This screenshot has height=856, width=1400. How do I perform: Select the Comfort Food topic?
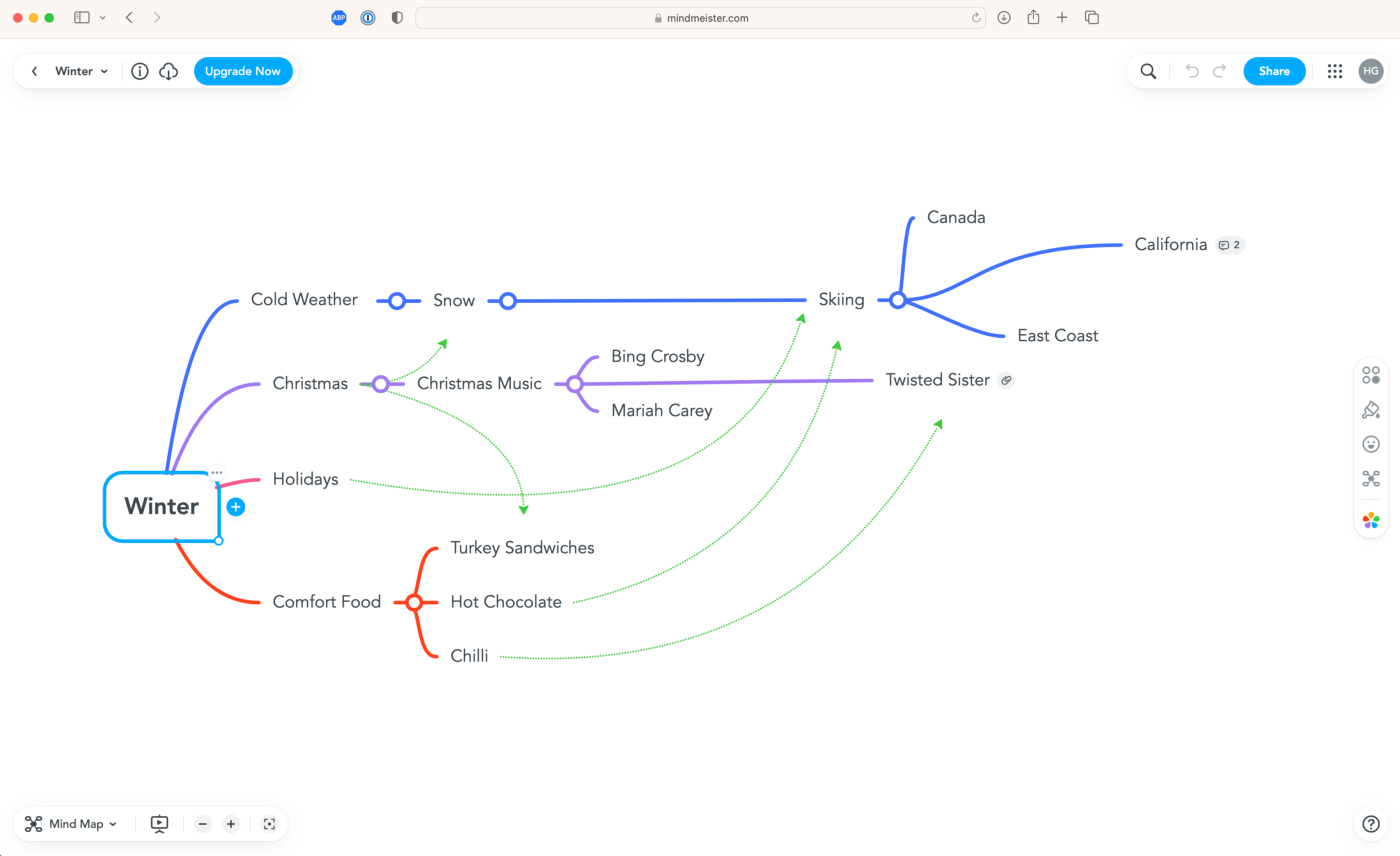click(327, 602)
